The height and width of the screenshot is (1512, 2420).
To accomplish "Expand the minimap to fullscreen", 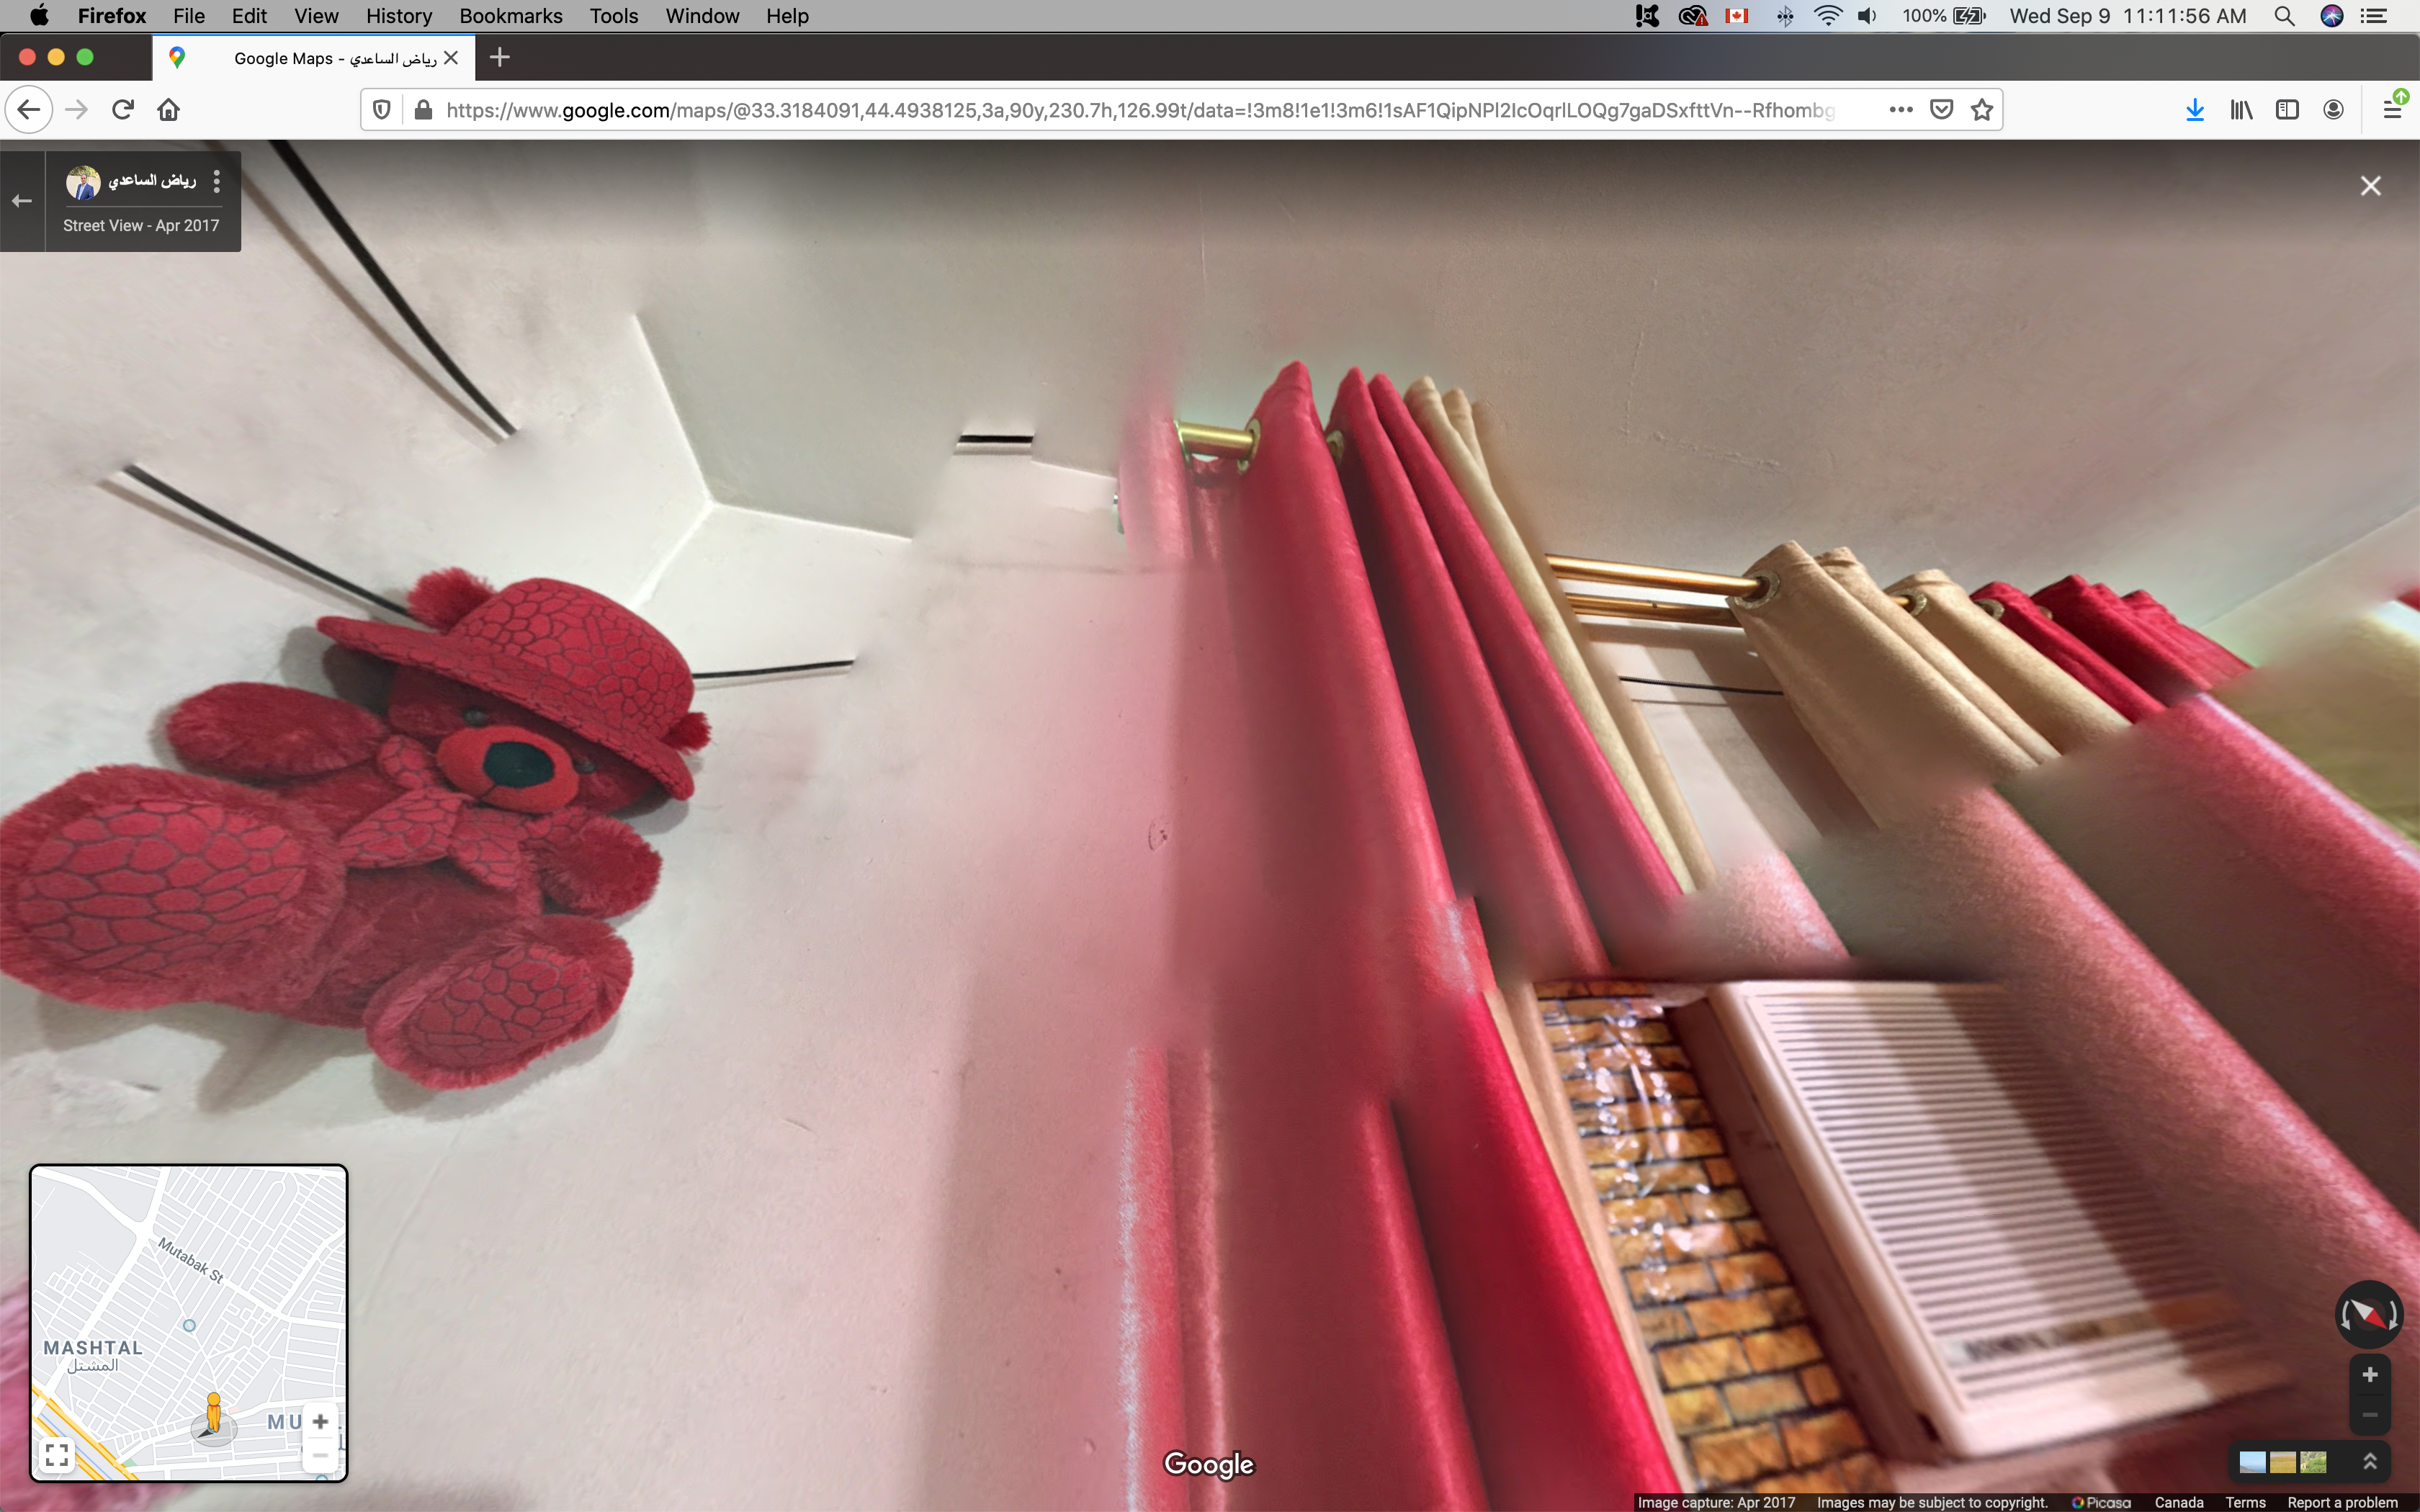I will coord(58,1454).
